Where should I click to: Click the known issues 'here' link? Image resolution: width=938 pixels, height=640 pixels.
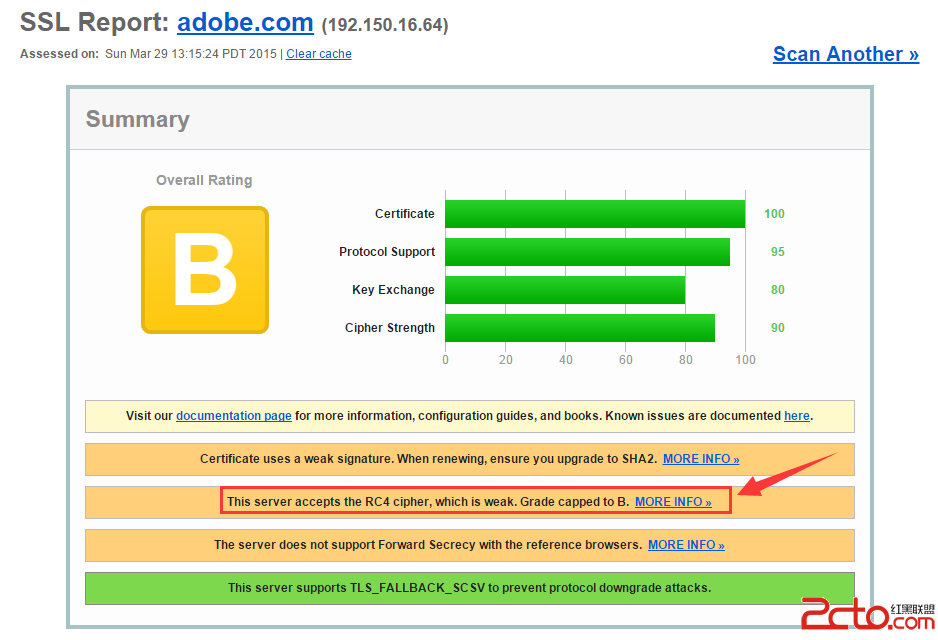(797, 416)
